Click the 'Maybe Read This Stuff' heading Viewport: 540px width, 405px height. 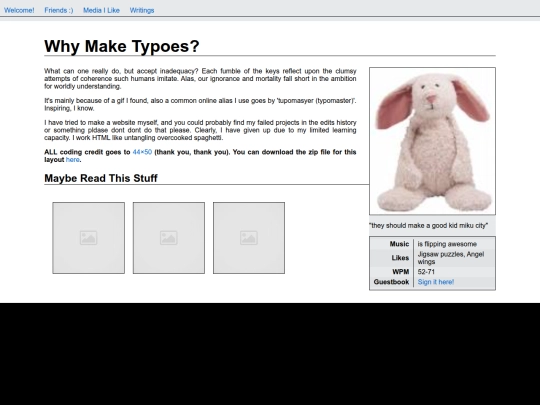pyautogui.click(x=101, y=178)
